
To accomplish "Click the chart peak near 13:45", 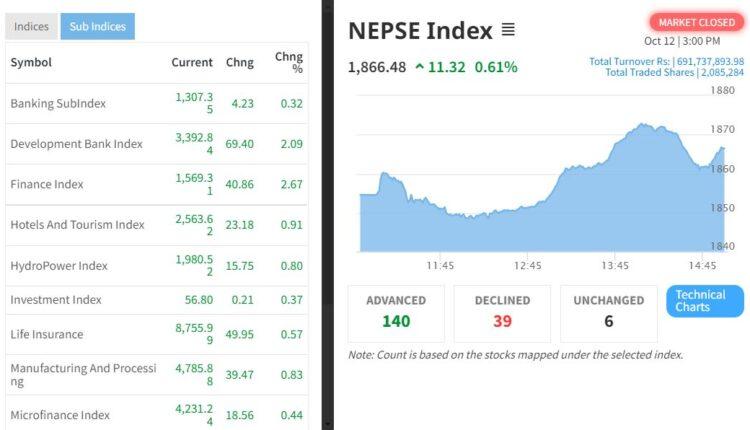I will 645,125.
